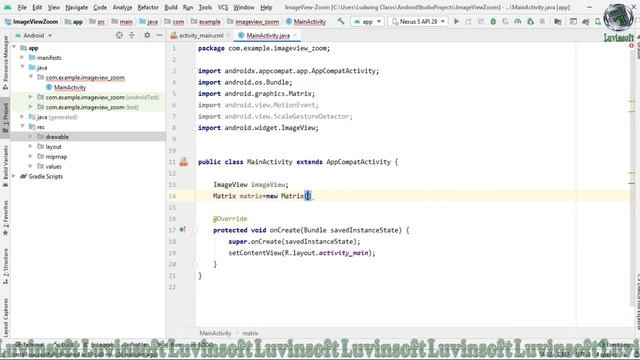Image resolution: width=640 pixels, height=360 pixels.
Task: Select the values folder in tree
Action: 53,166
